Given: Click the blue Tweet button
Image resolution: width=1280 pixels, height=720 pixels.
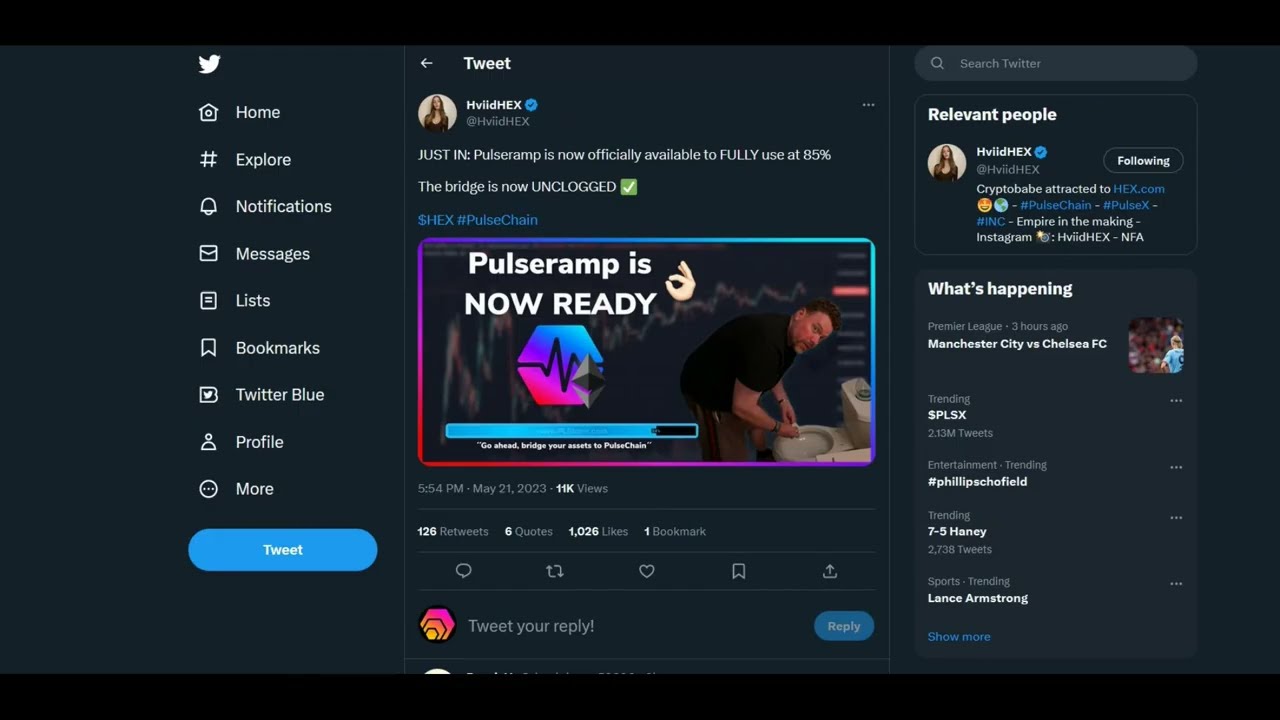Looking at the screenshot, I should pyautogui.click(x=283, y=550).
